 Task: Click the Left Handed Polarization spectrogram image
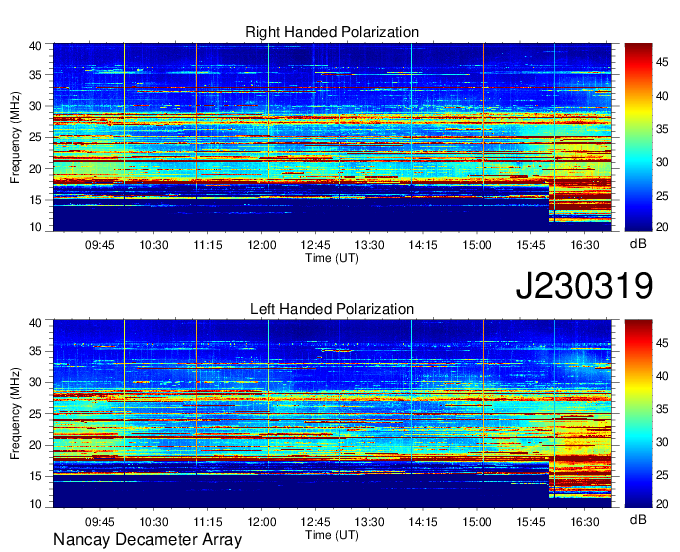click(332, 414)
